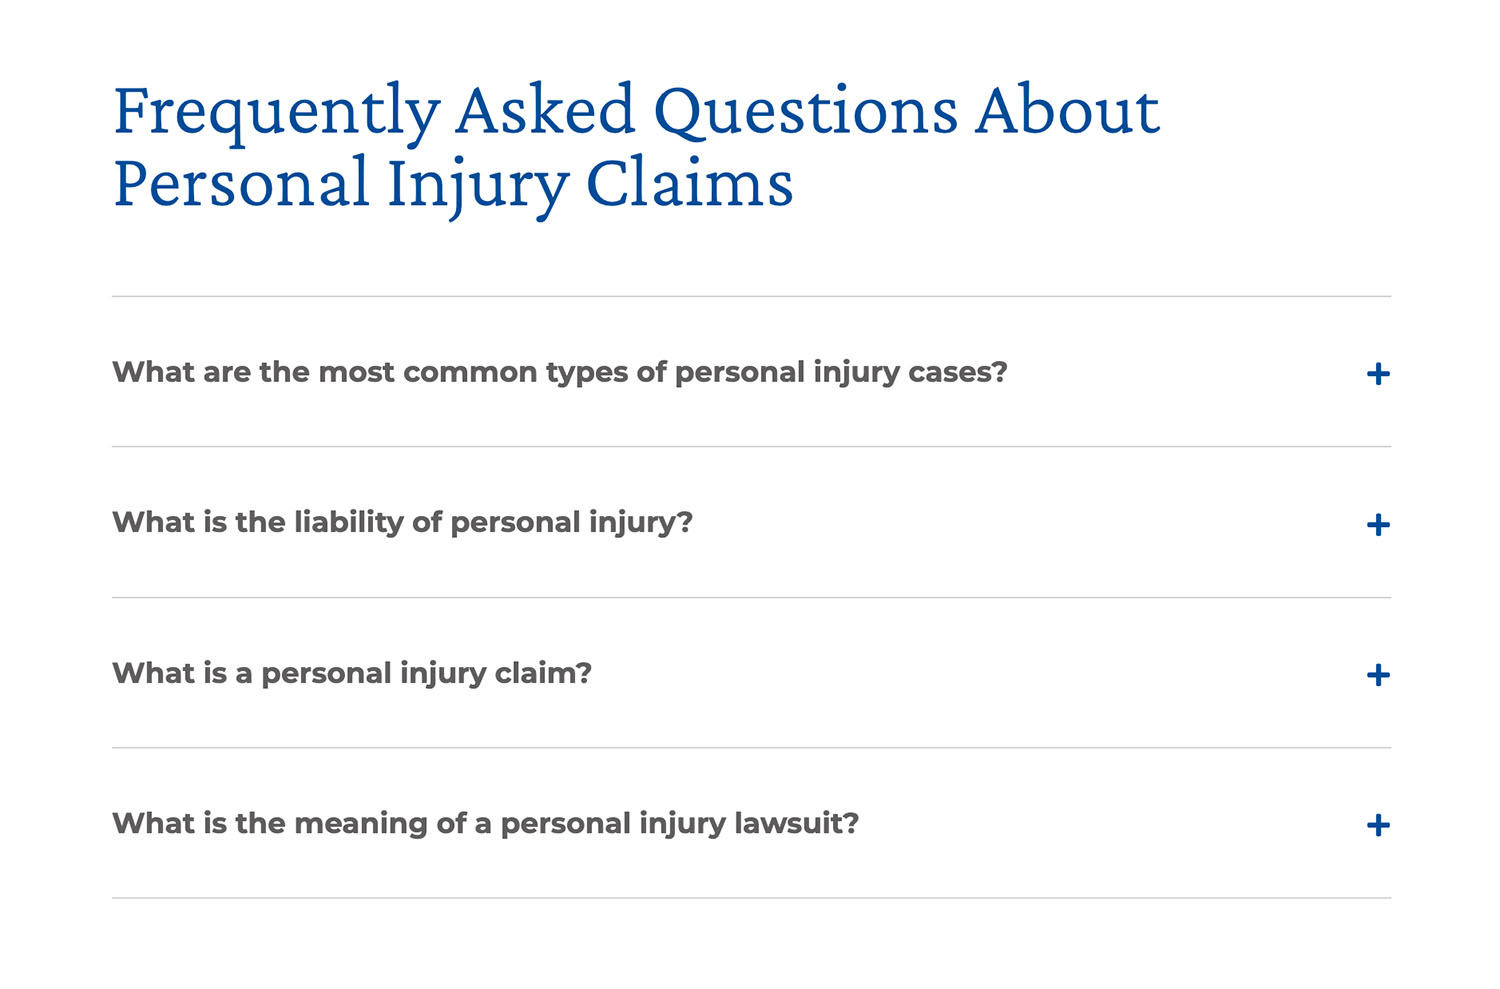Open the "What is a personal injury claim?" question
Viewport: 1500px width, 989px height.
click(x=352, y=673)
